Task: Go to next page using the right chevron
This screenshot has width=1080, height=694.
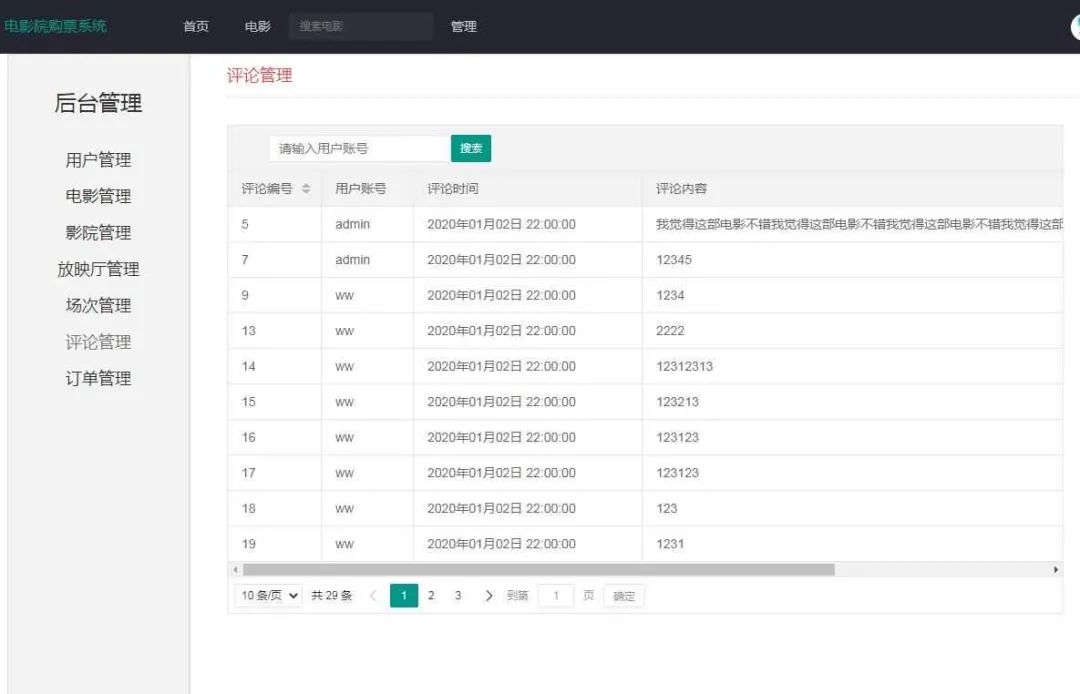Action: coord(488,595)
